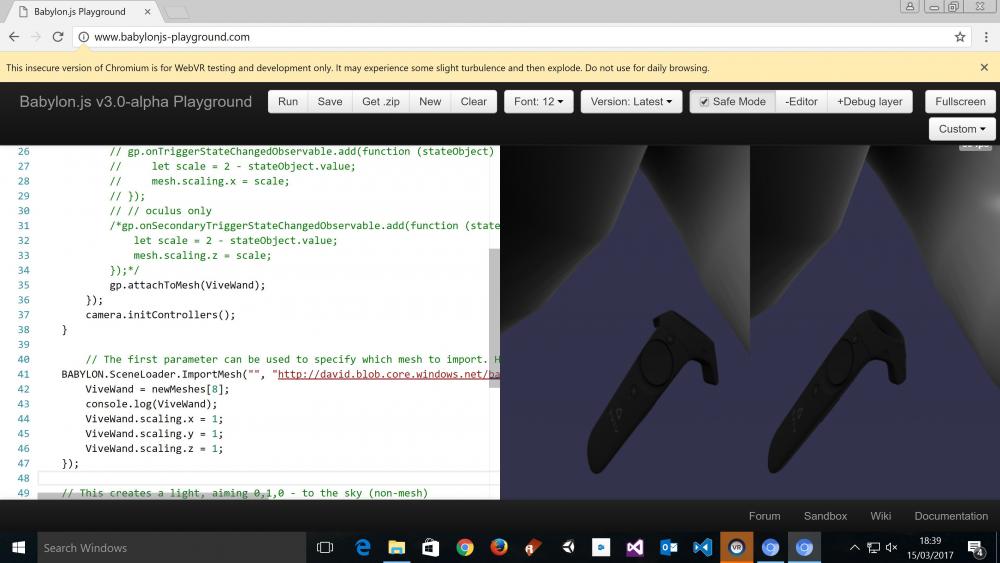
Task: Open the Custom dropdown
Action: click(962, 129)
